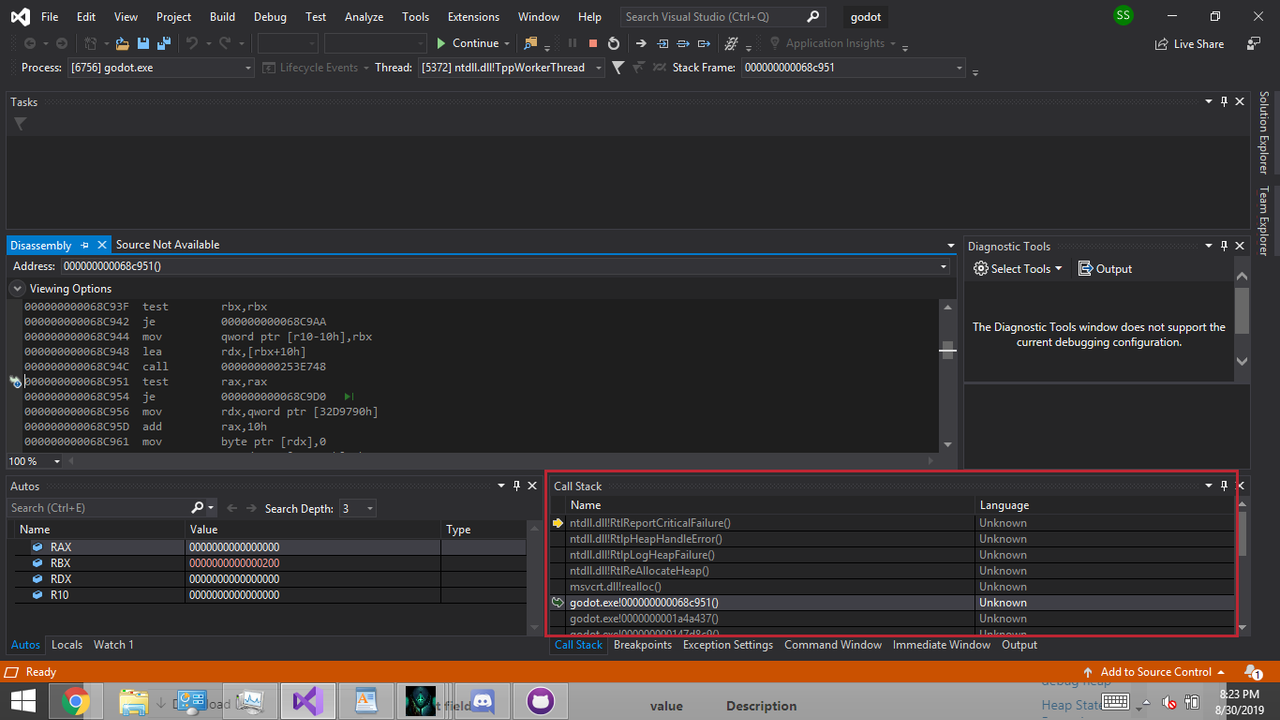Click the Restart debugging icon

(613, 44)
